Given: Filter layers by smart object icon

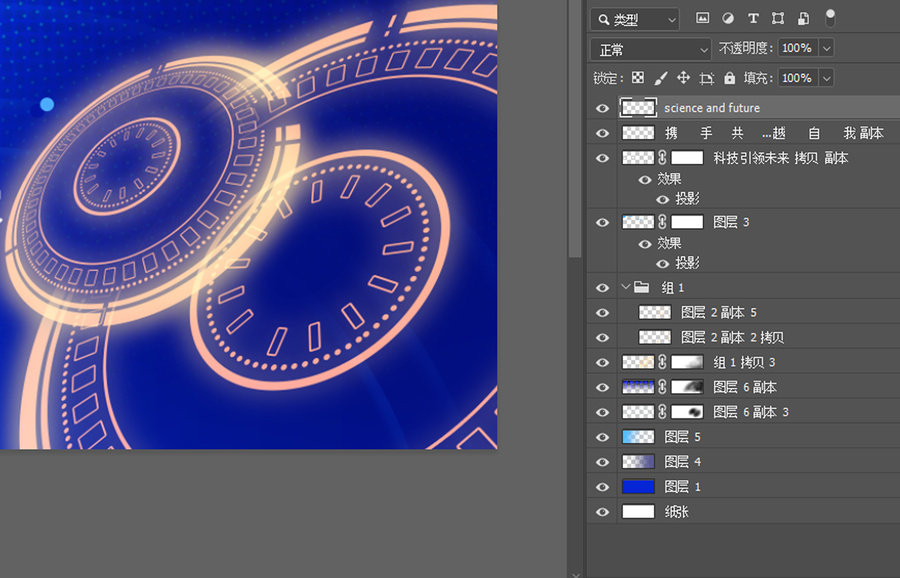Looking at the screenshot, I should pyautogui.click(x=804, y=18).
